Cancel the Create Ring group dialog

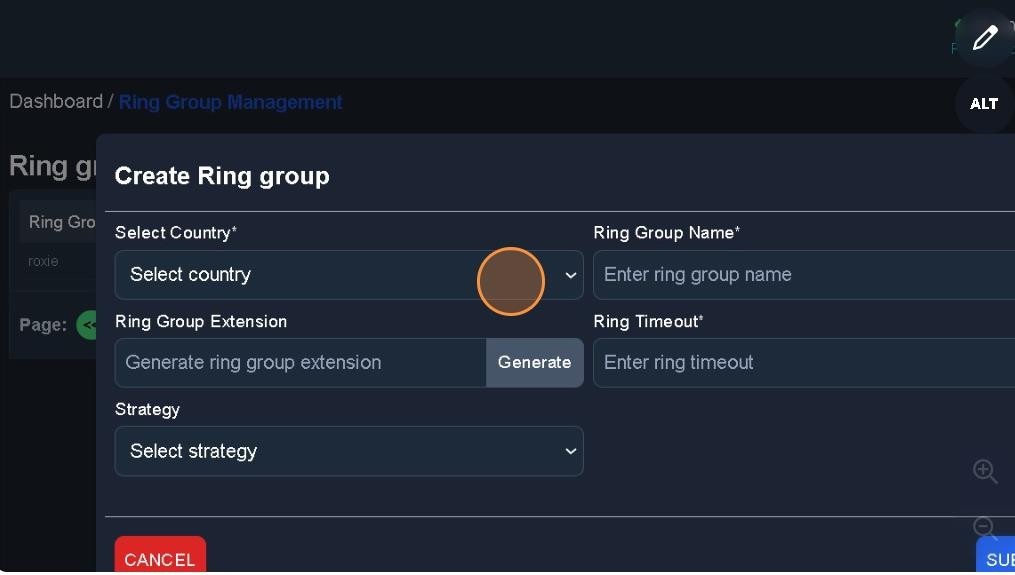tap(160, 559)
